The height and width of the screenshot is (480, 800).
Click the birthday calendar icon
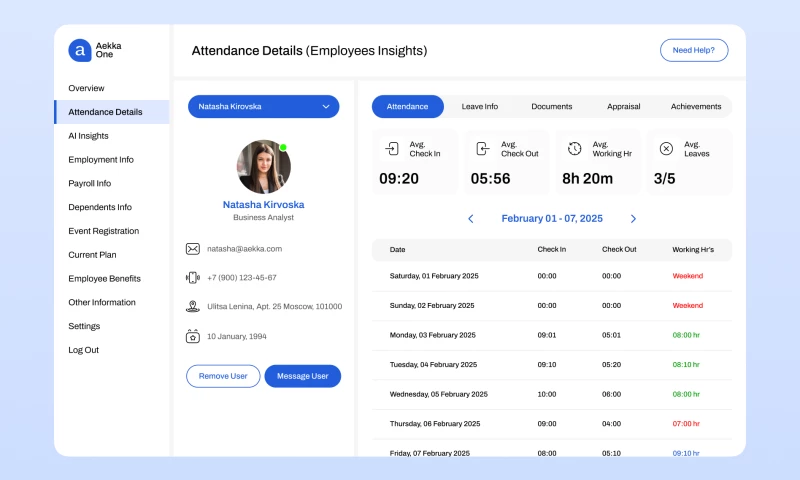[x=192, y=336]
